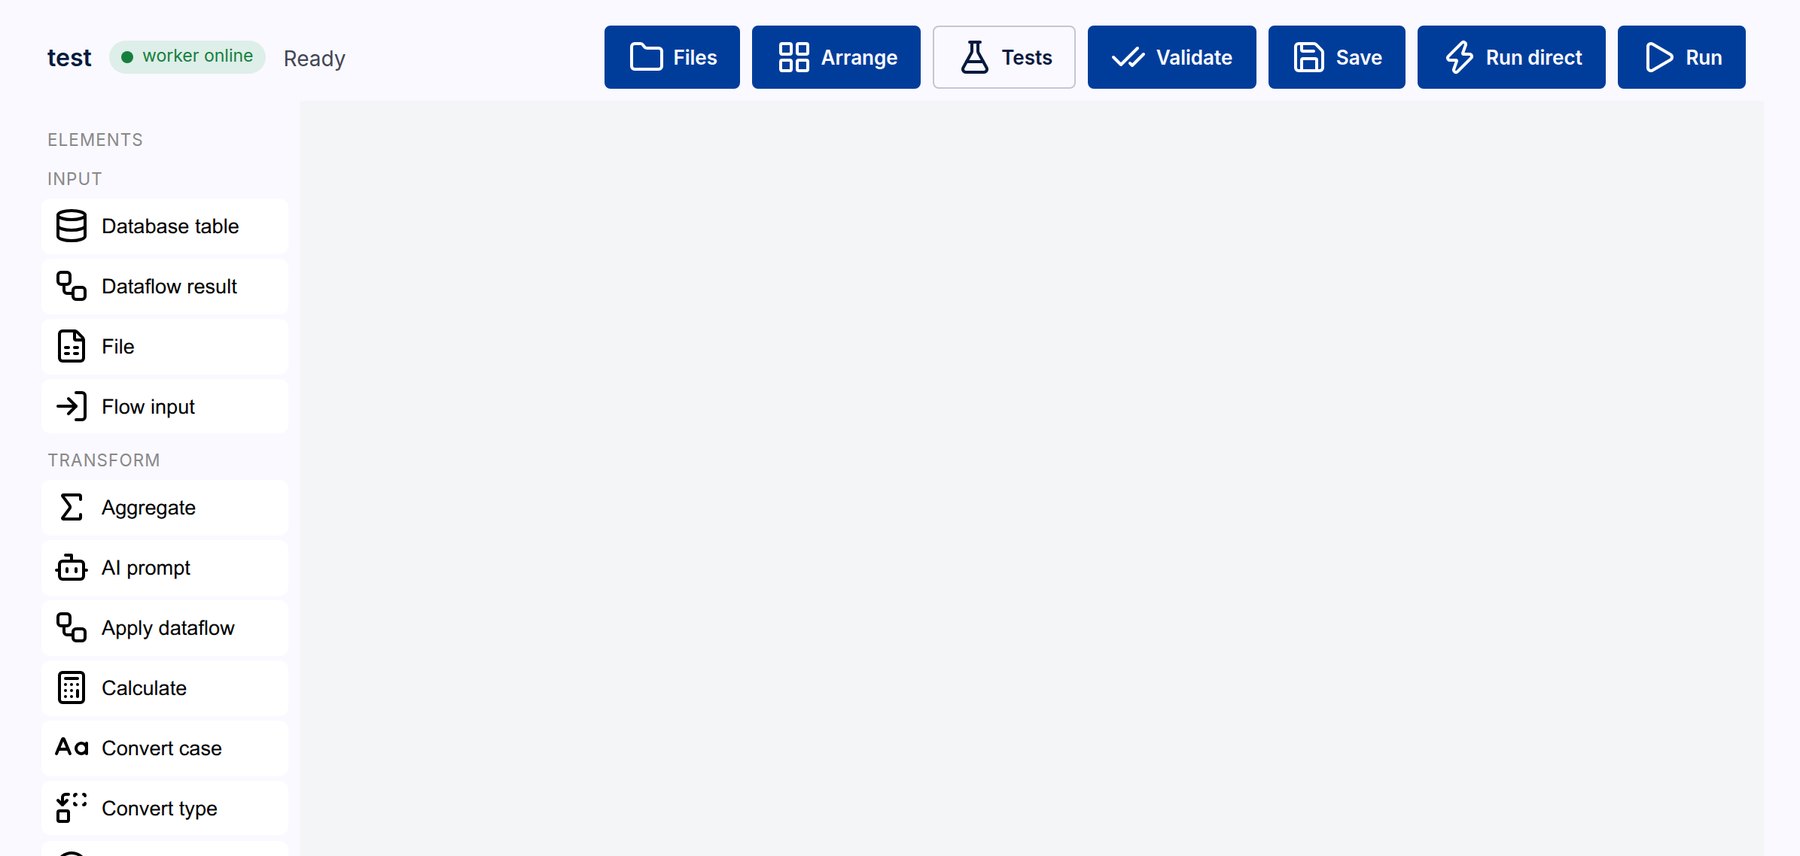Click the flask icon in Tests button
This screenshot has width=1800, height=856.
click(975, 57)
